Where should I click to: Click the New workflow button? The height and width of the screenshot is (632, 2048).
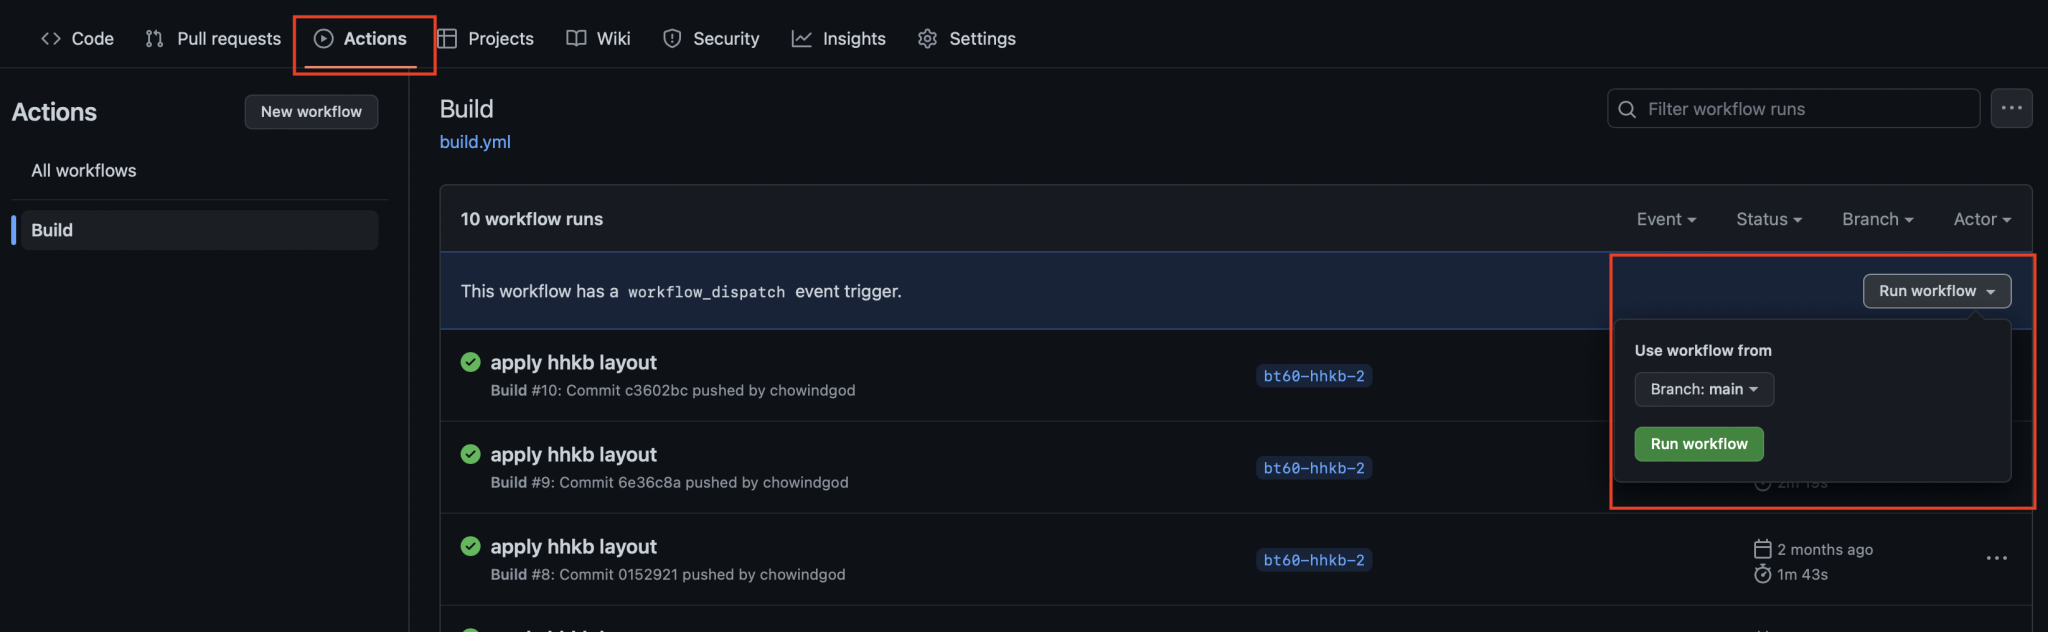click(x=311, y=112)
